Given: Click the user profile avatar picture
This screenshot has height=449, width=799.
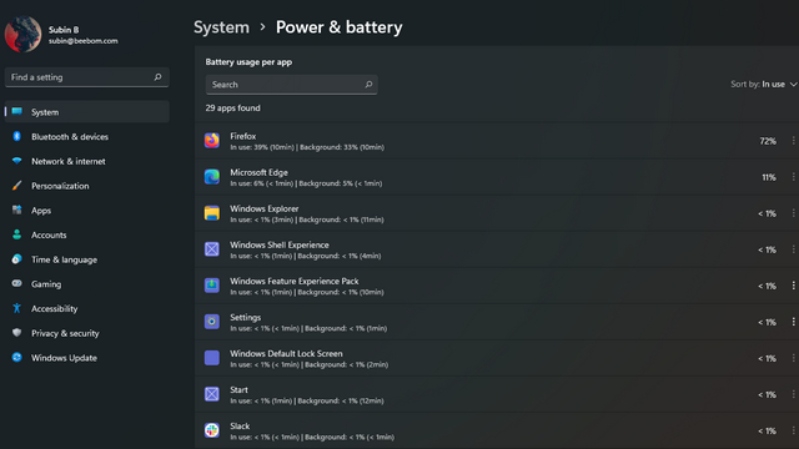Looking at the screenshot, I should 23,34.
